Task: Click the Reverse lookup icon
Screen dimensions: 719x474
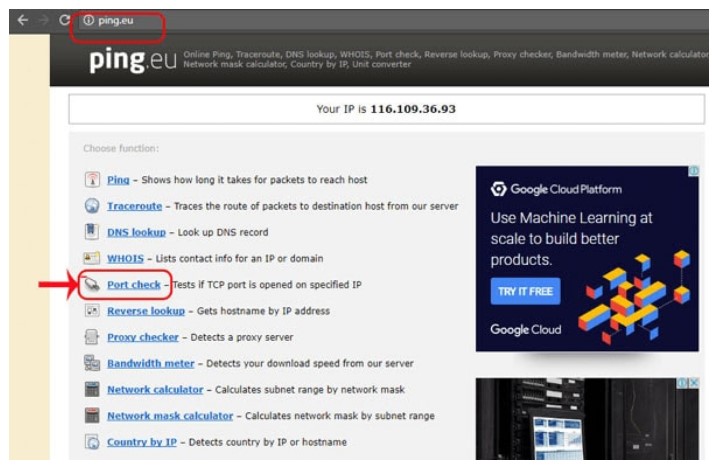Action: coord(91,311)
